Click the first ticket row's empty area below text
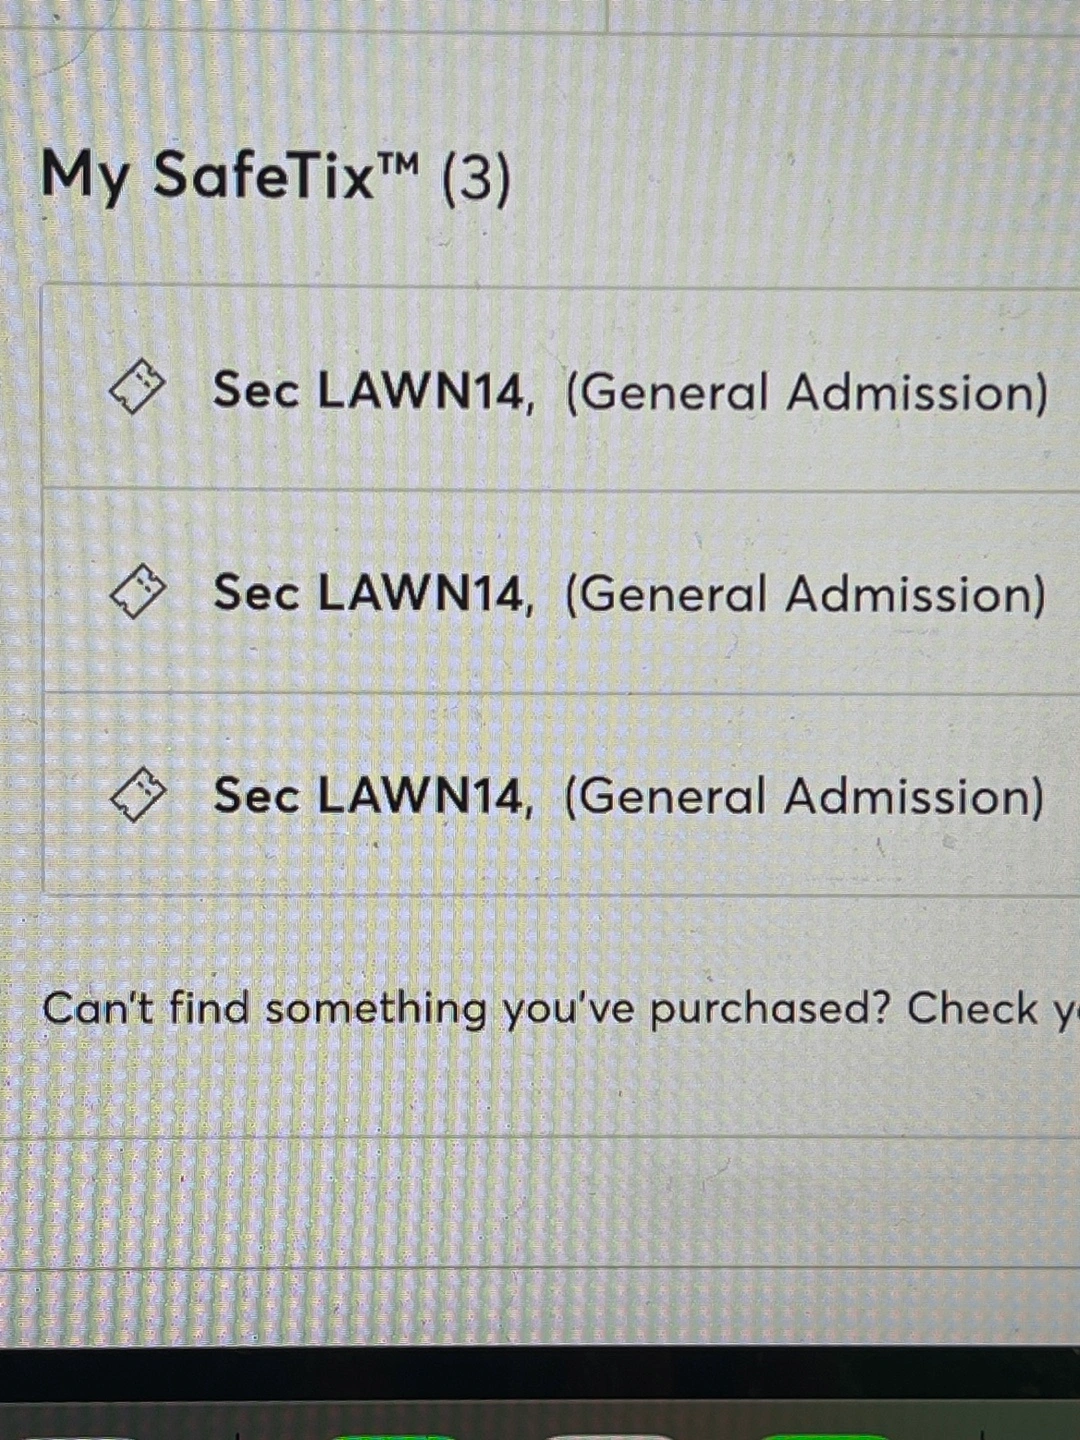The image size is (1080, 1440). point(560,455)
